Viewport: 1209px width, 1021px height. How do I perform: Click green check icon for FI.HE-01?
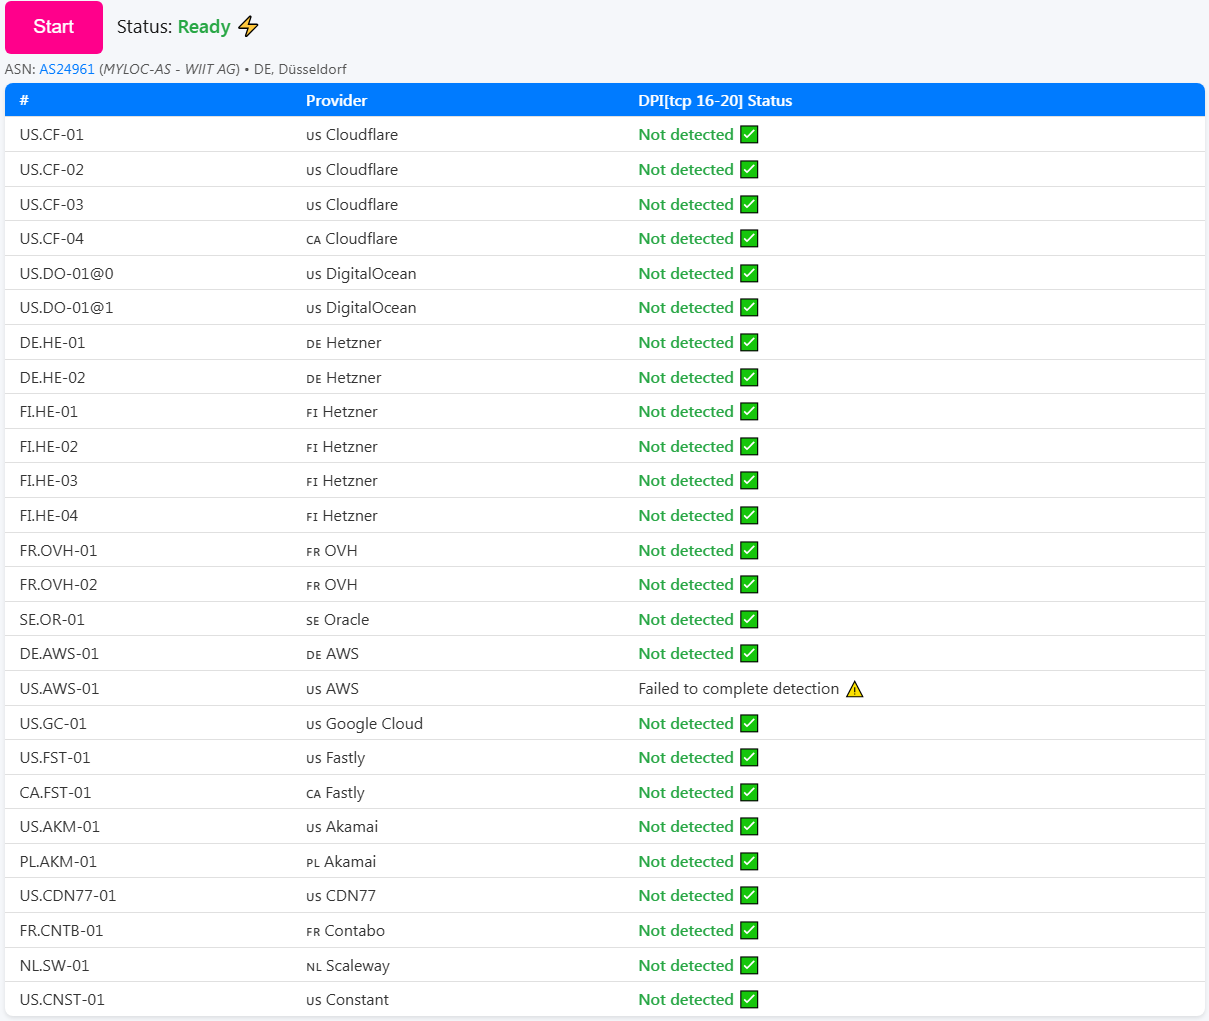749,411
